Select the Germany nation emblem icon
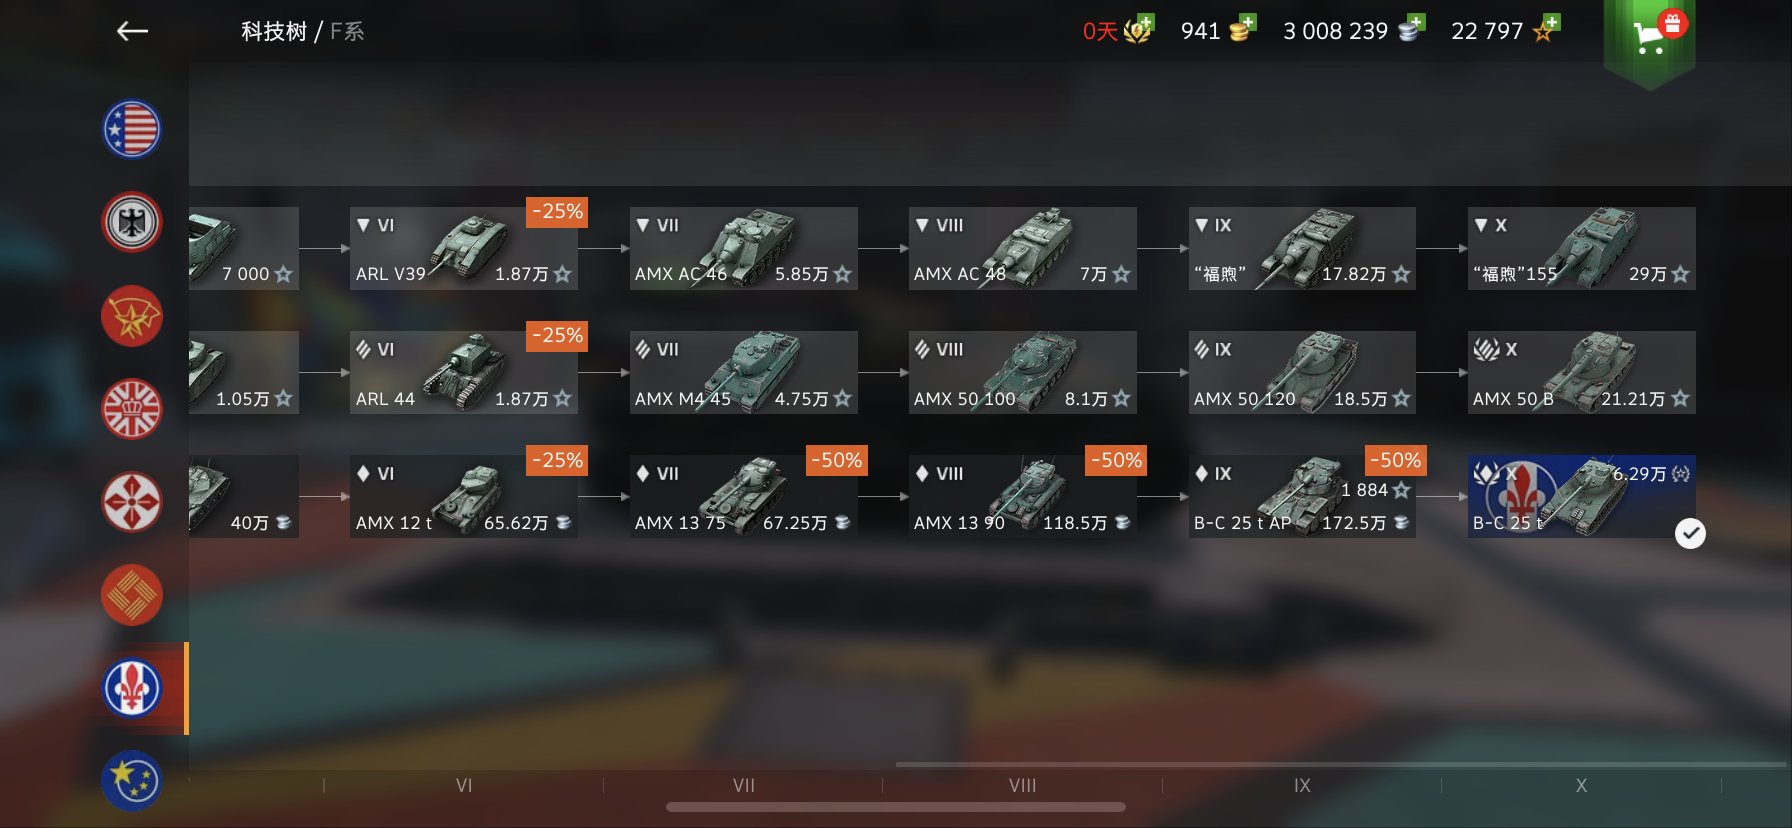Screen dimensions: 1792x828 point(132,222)
